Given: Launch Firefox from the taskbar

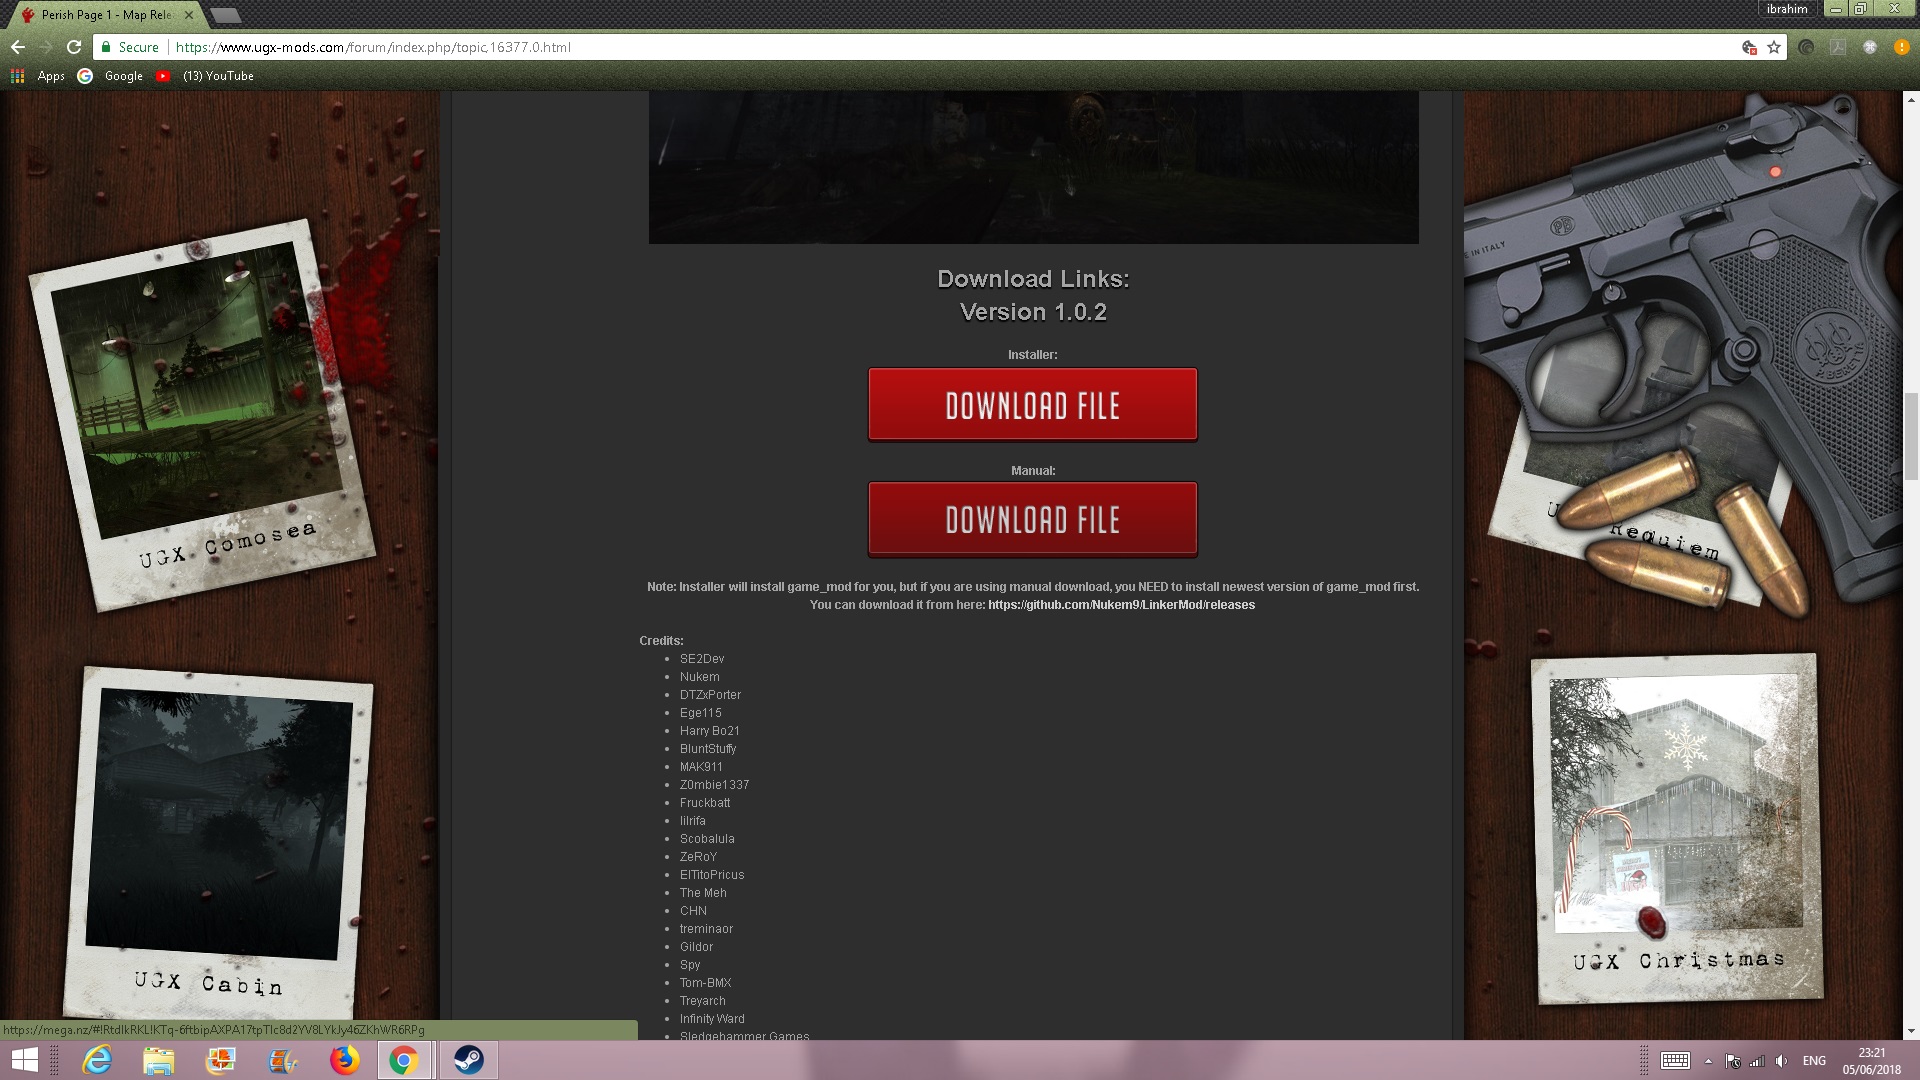Looking at the screenshot, I should [x=344, y=1060].
